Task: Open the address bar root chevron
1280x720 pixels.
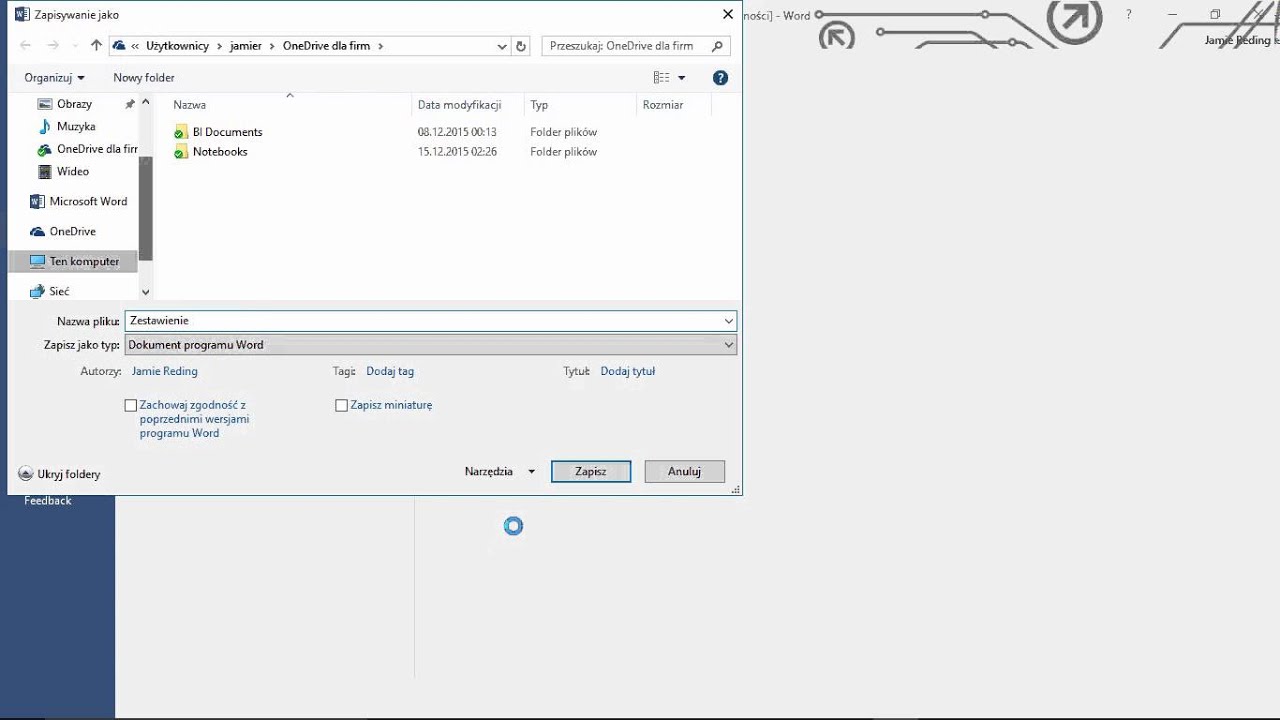Action: [x=134, y=46]
